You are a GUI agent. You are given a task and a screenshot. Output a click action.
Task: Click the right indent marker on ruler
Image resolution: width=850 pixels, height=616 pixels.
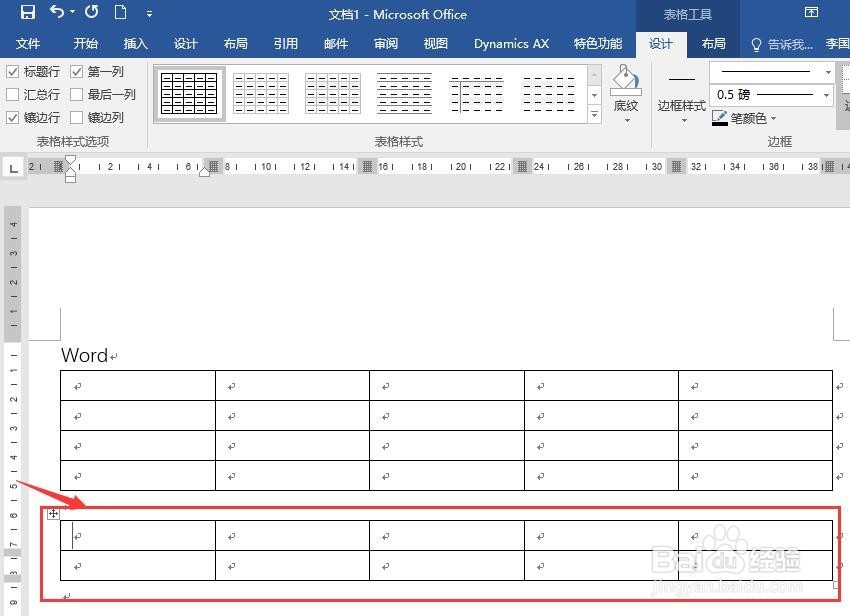tap(204, 171)
